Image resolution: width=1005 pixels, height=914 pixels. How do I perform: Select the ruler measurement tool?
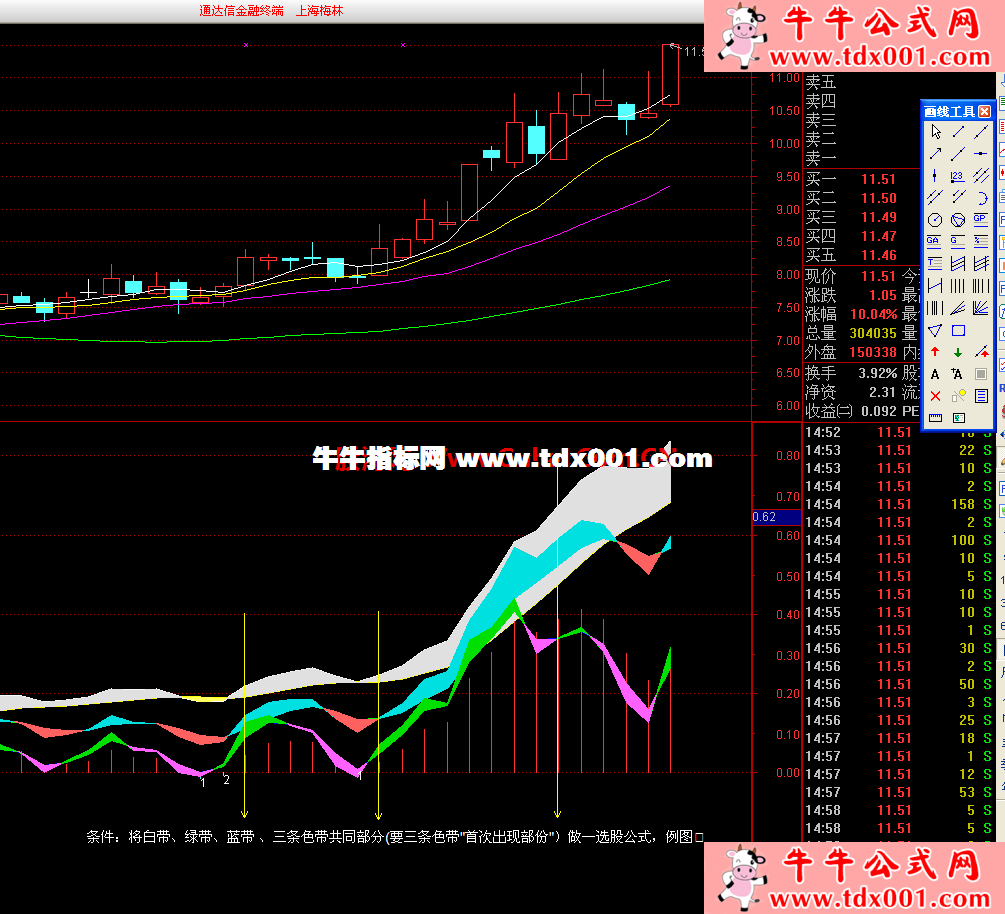[935, 417]
